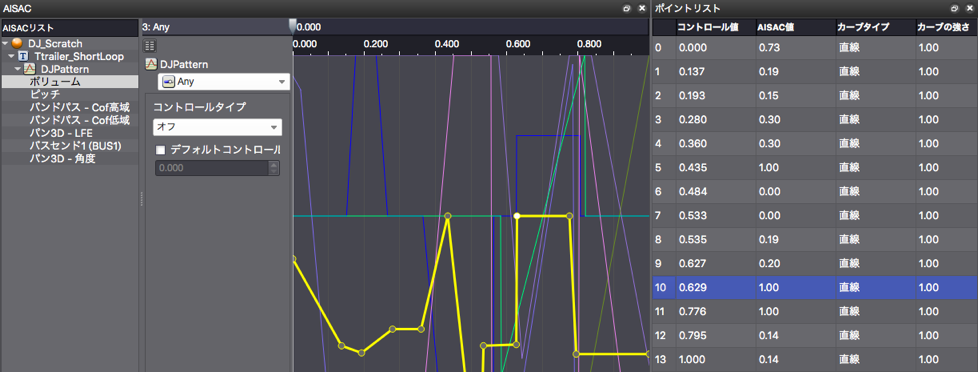Click the カーブタイプ column header
Viewport: 978px width, 372px height.
[x=875, y=27]
